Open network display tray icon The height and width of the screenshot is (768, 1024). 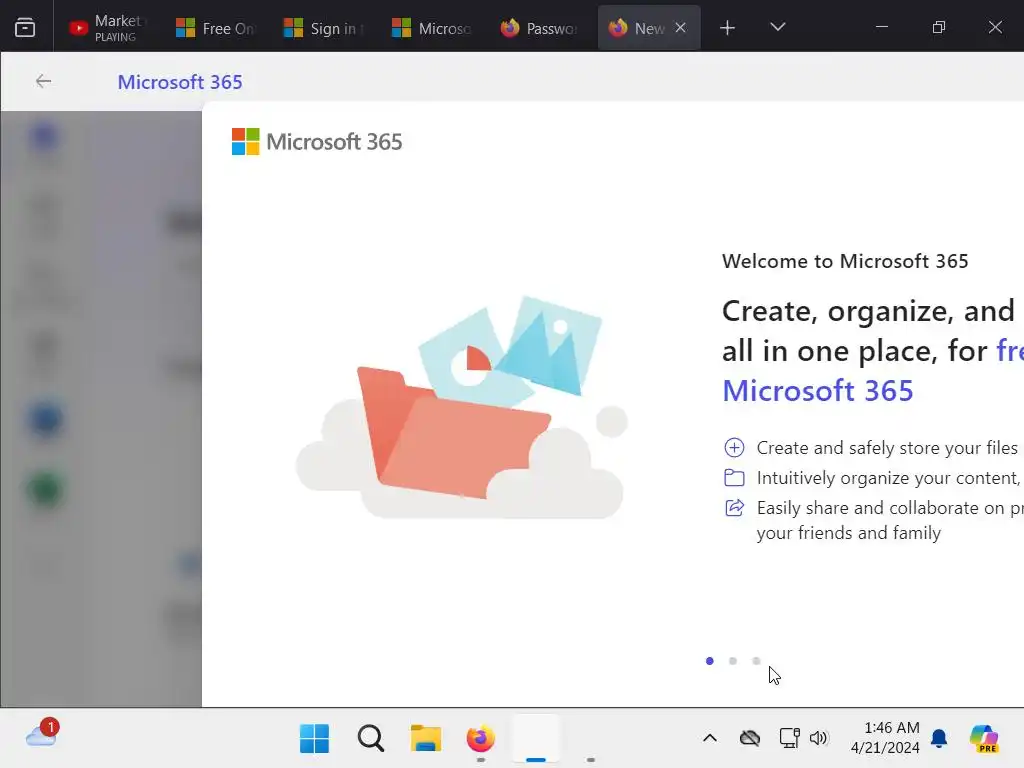(790, 739)
